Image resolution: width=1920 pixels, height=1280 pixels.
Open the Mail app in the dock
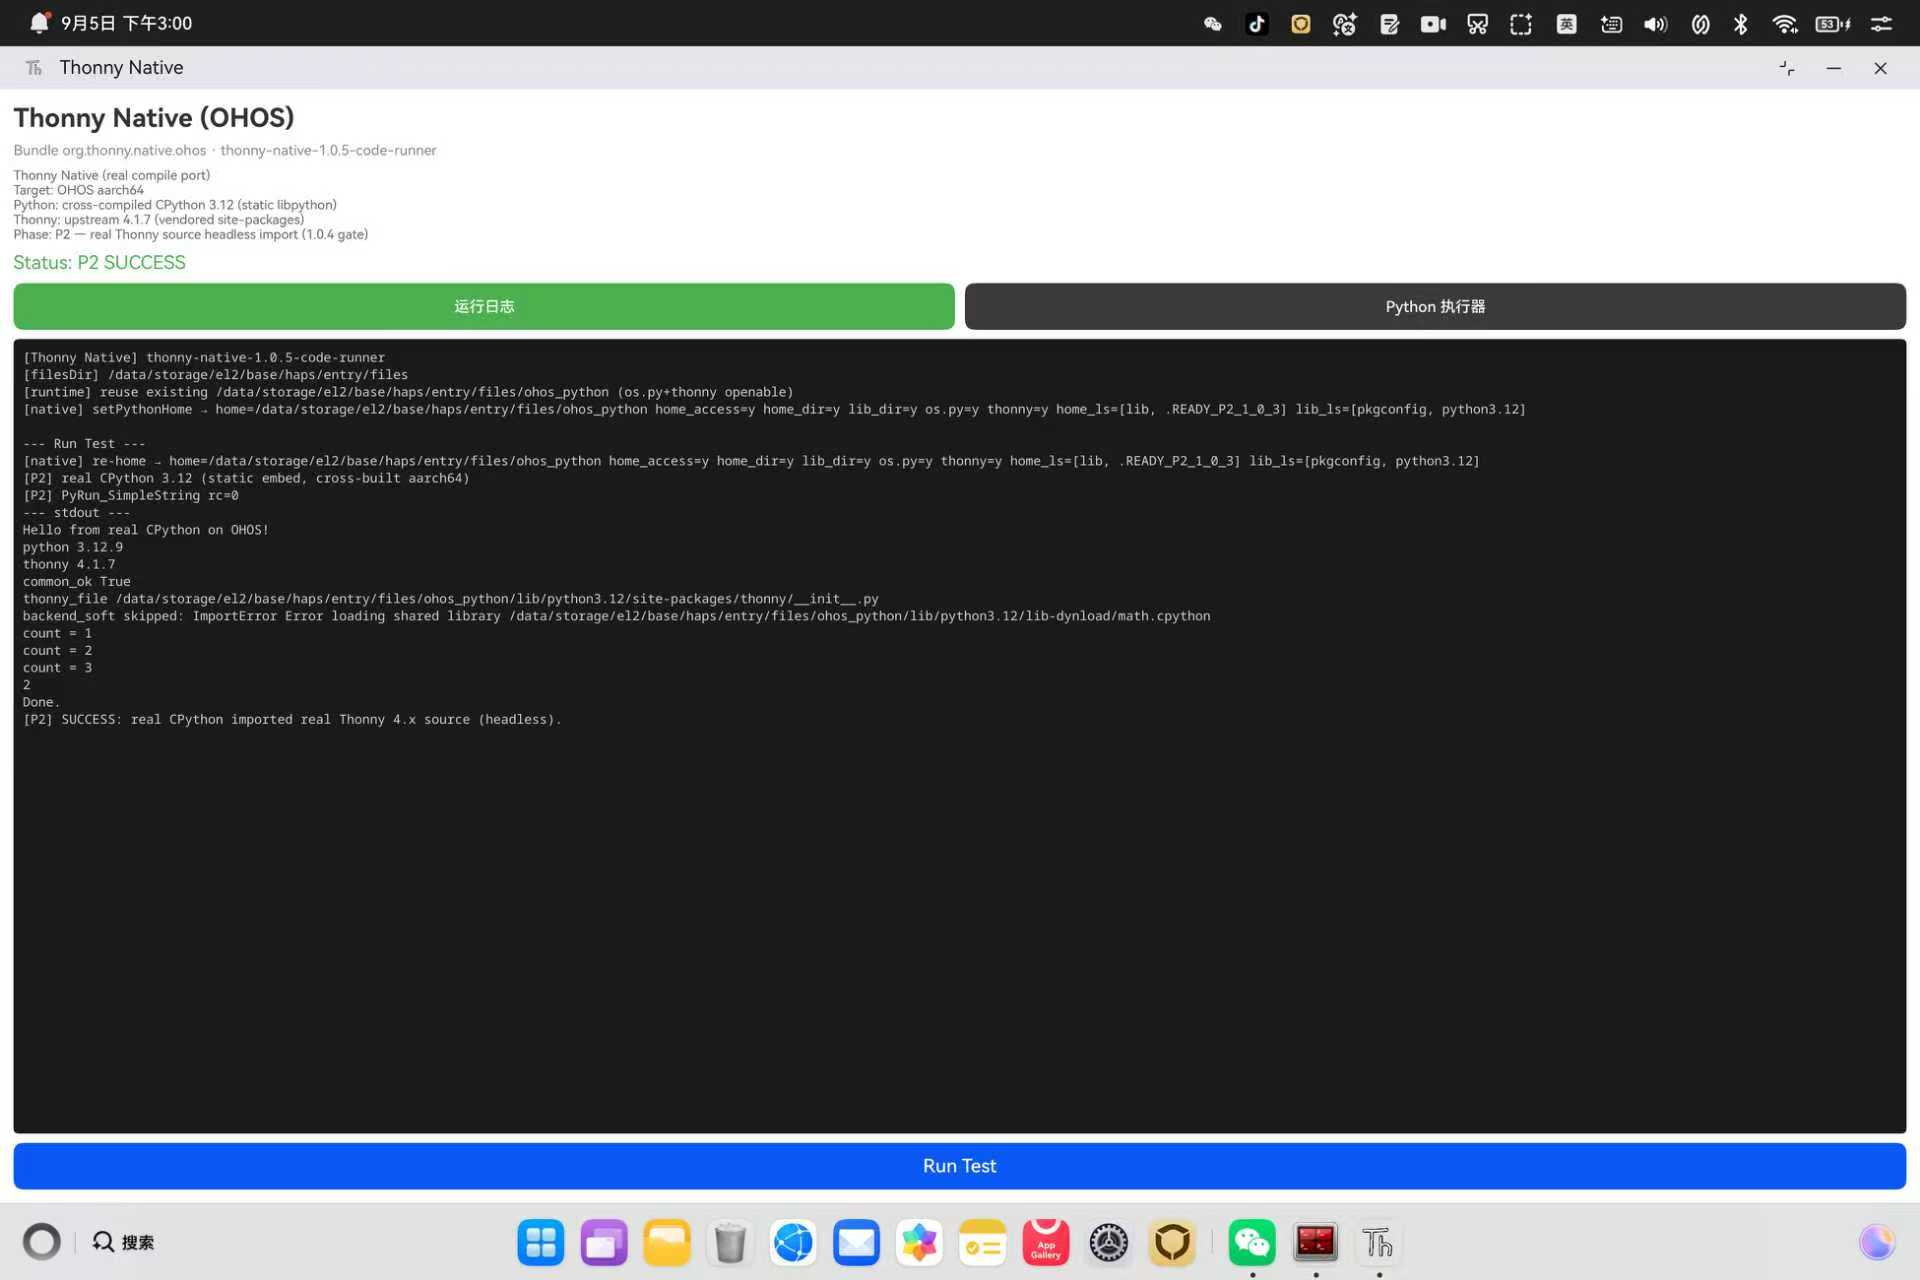(856, 1243)
